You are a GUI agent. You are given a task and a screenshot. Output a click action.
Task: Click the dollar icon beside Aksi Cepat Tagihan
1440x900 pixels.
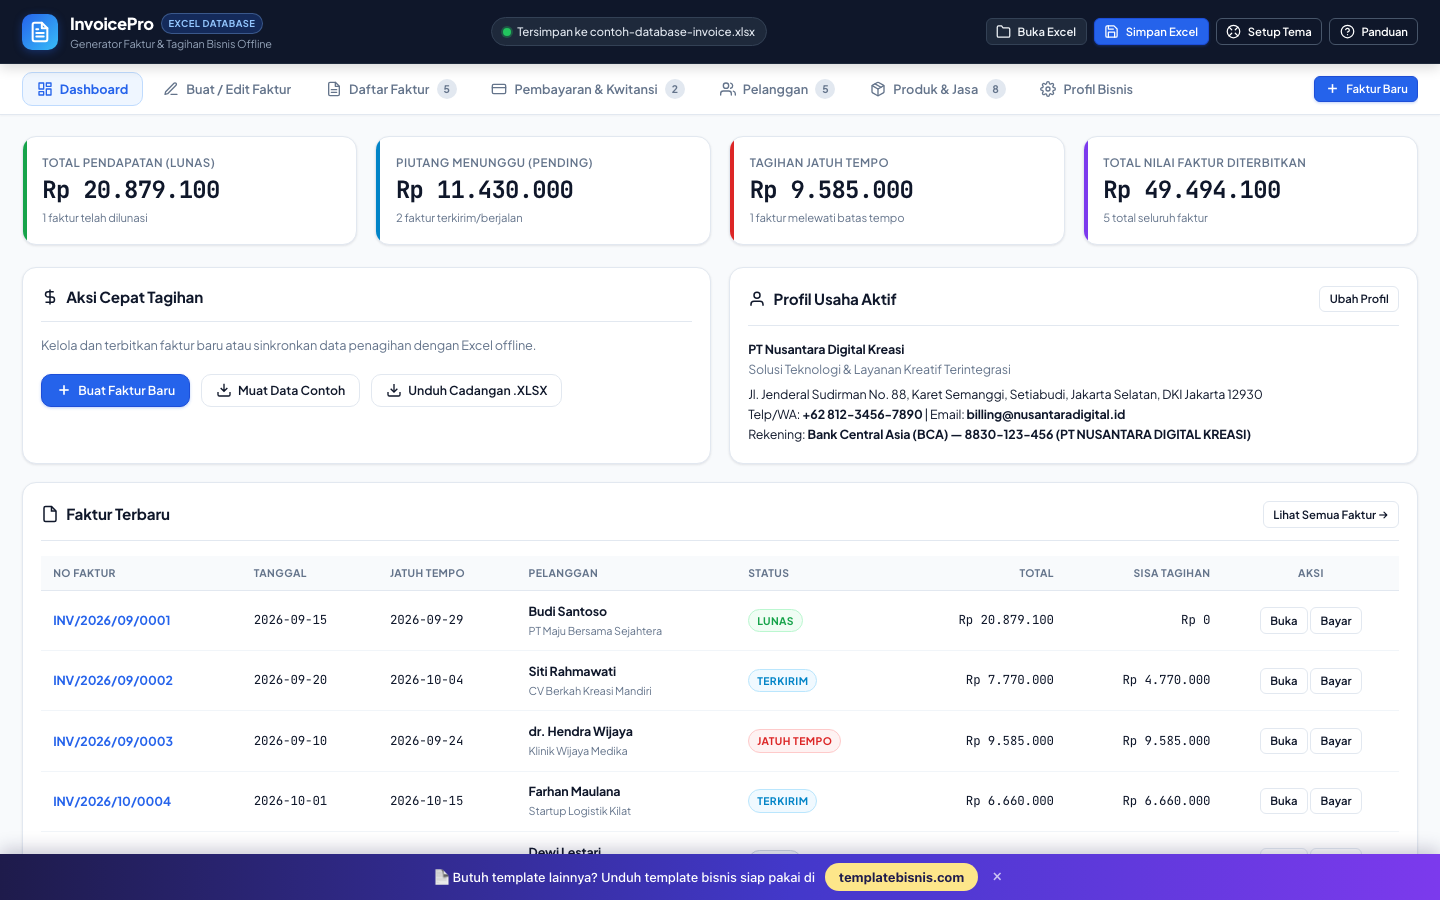click(x=50, y=297)
